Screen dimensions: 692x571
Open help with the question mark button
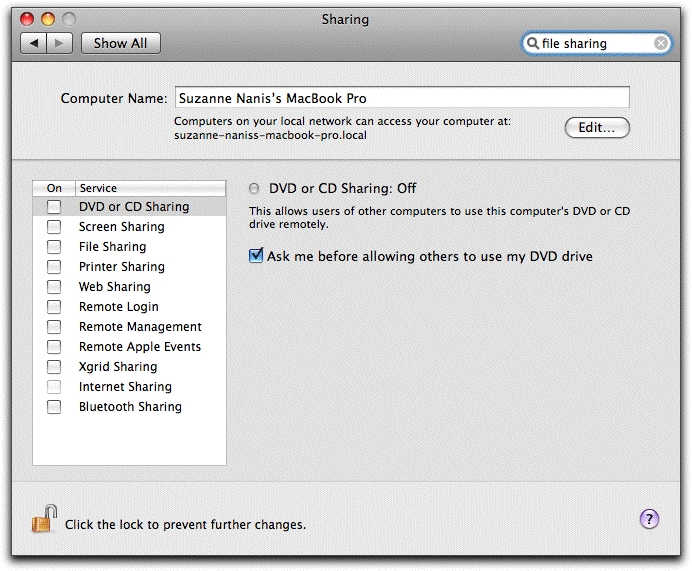[x=649, y=518]
